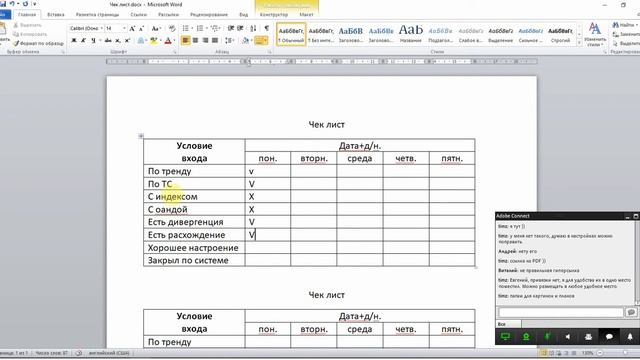The width and height of the screenshot is (640, 360).
Task: Select the Обычный style thumbnail
Action: (291, 34)
